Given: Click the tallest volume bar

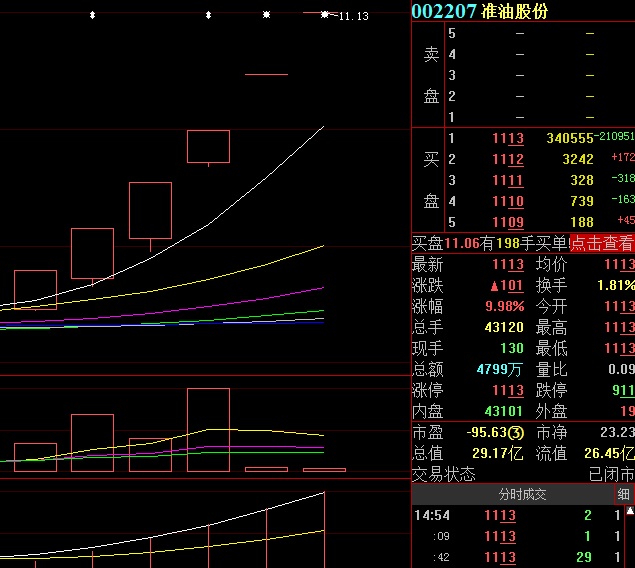Looking at the screenshot, I should [208, 429].
